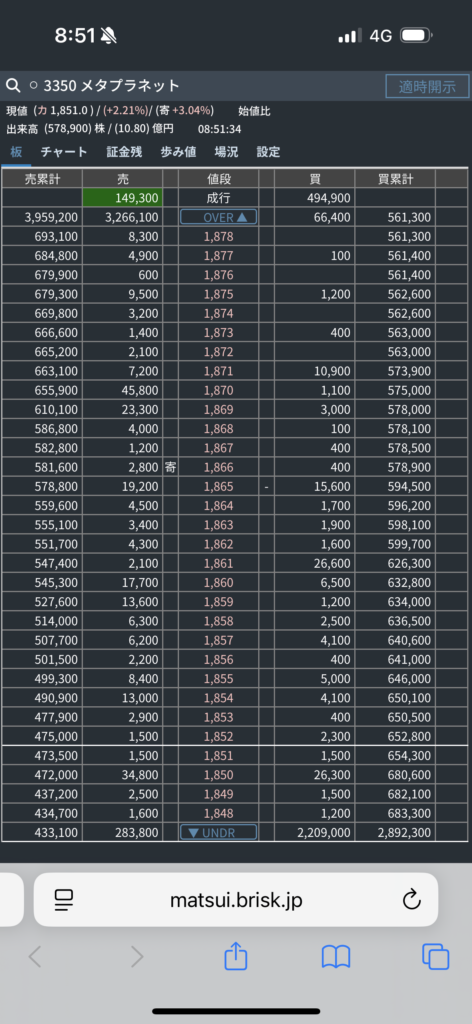Open the Safari share icon
The width and height of the screenshot is (472, 1024).
(236, 957)
